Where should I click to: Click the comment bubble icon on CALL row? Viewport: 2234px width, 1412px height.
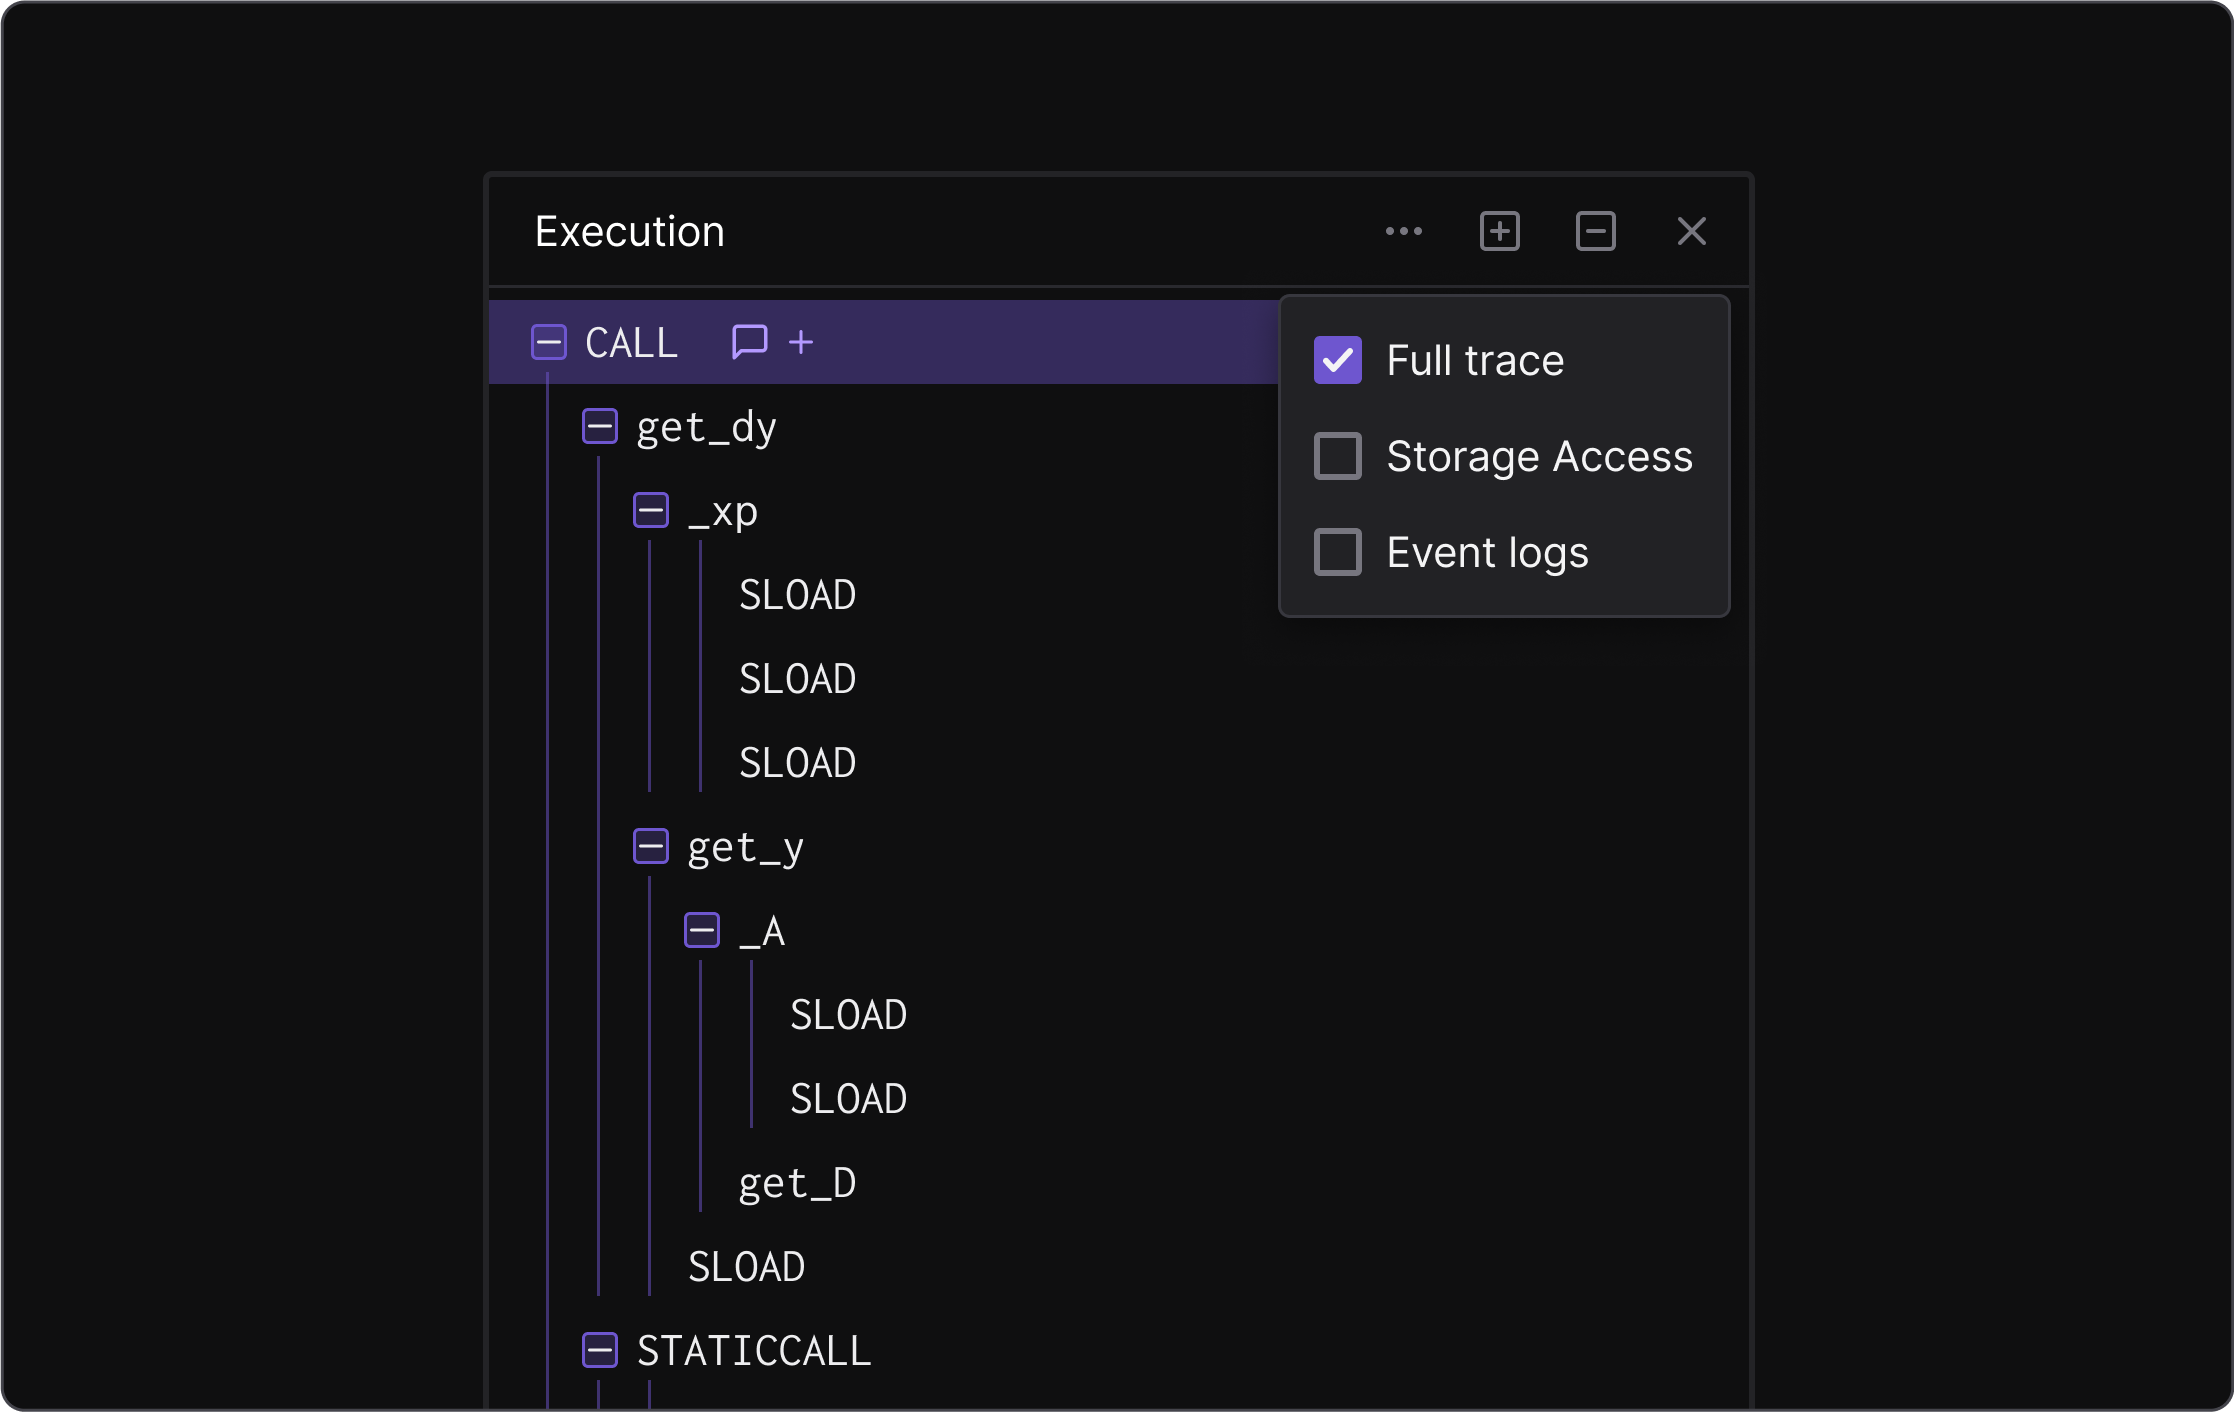(x=749, y=342)
